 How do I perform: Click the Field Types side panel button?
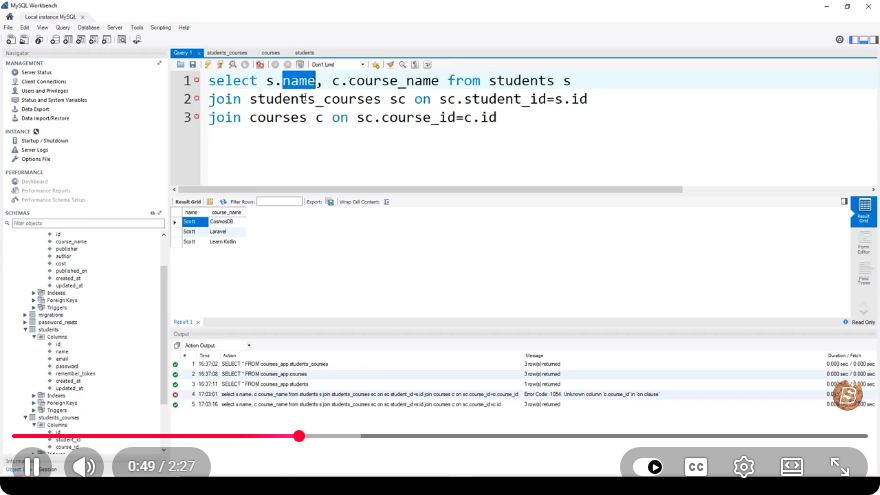tap(864, 274)
